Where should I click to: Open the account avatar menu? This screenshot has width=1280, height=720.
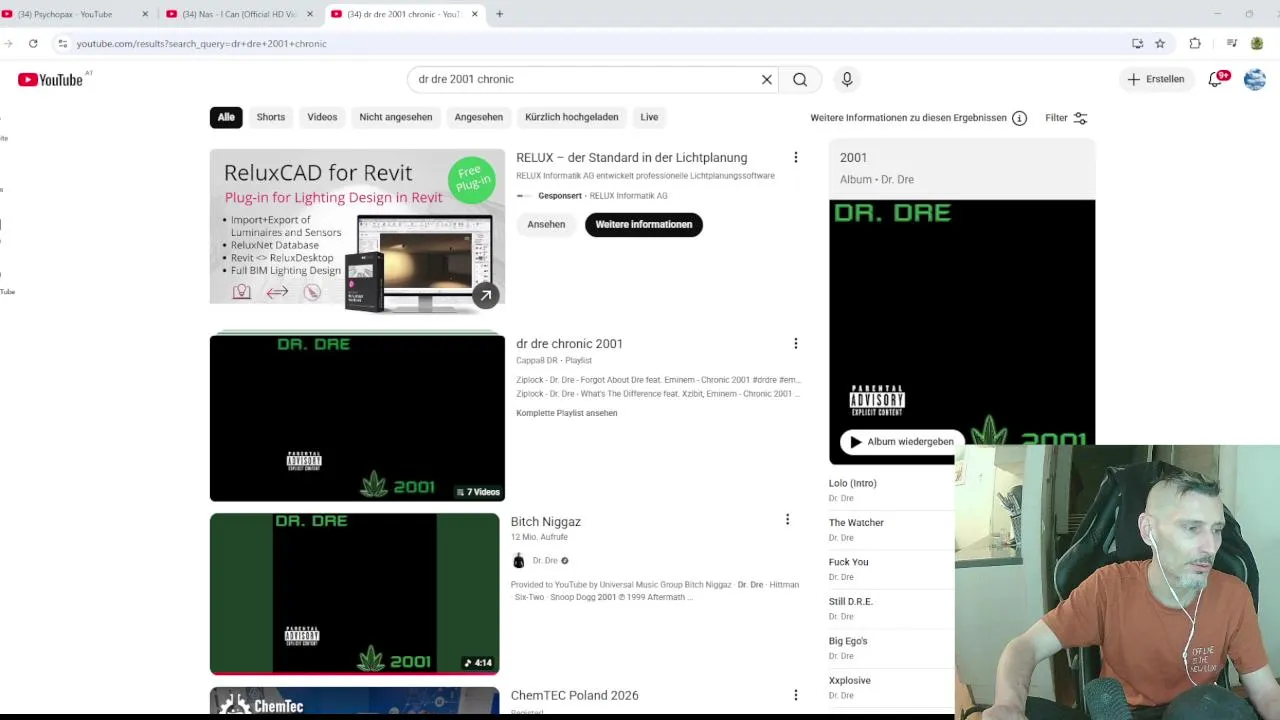(1255, 79)
